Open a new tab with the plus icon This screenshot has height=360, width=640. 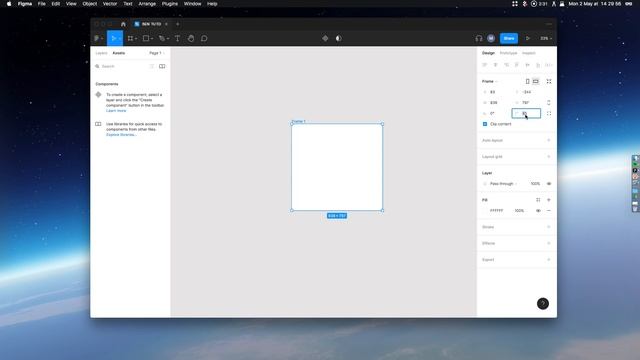178,24
